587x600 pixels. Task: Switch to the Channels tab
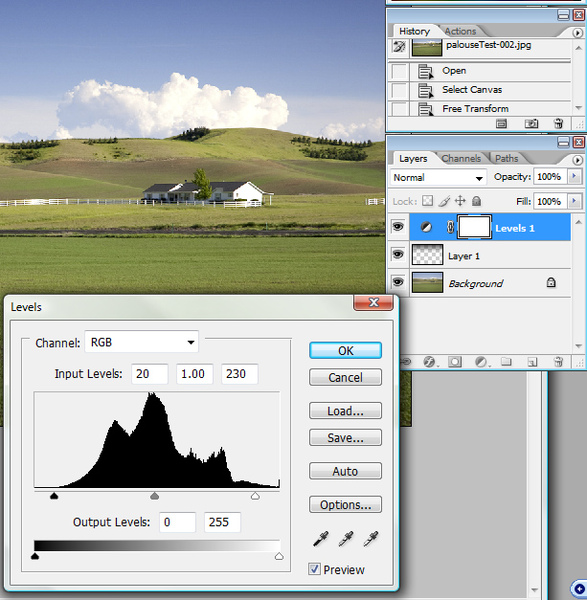[461, 158]
